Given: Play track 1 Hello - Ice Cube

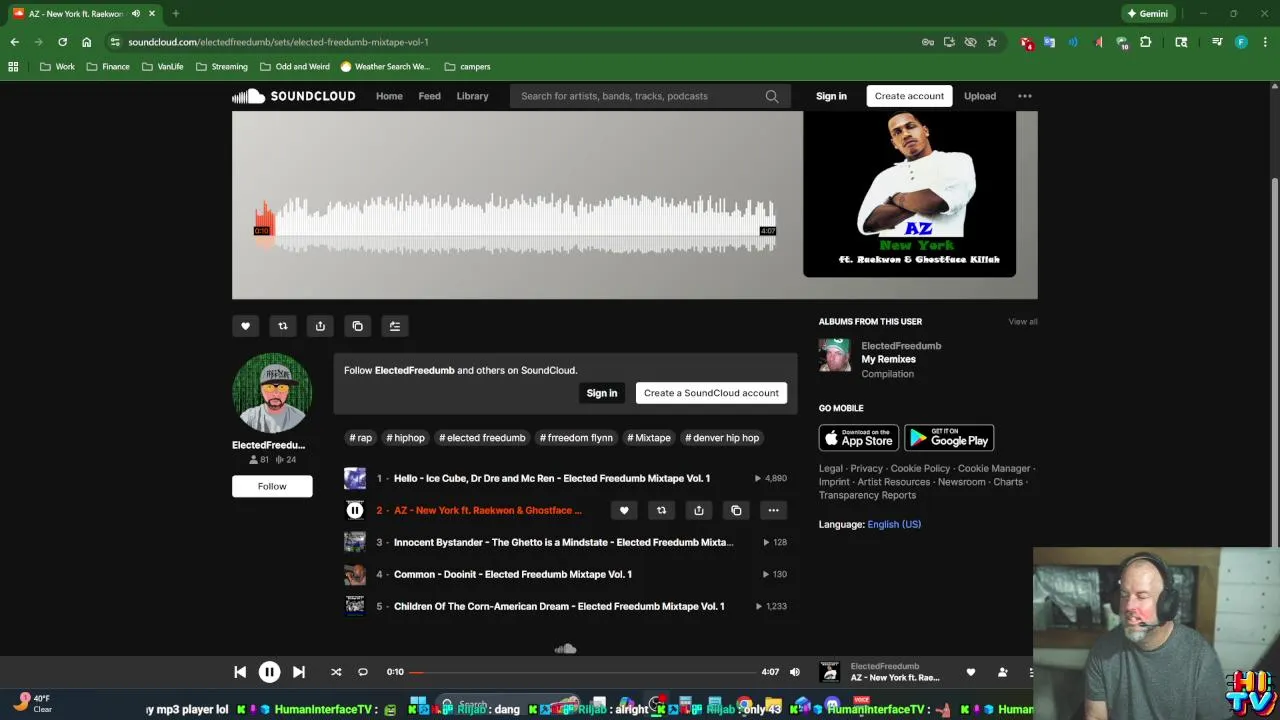Looking at the screenshot, I should point(552,478).
